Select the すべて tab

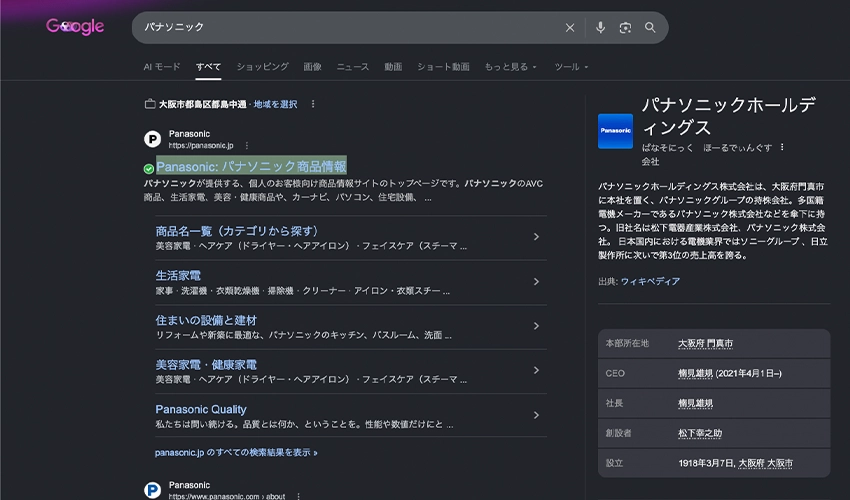208,67
